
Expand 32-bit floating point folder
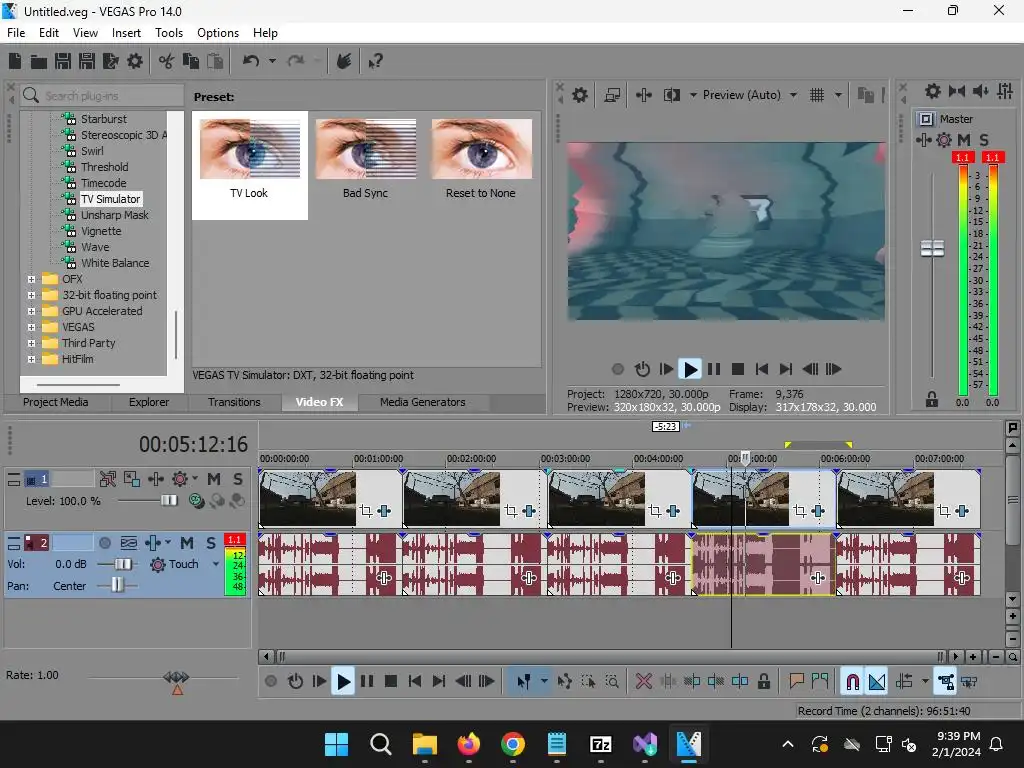coord(31,295)
